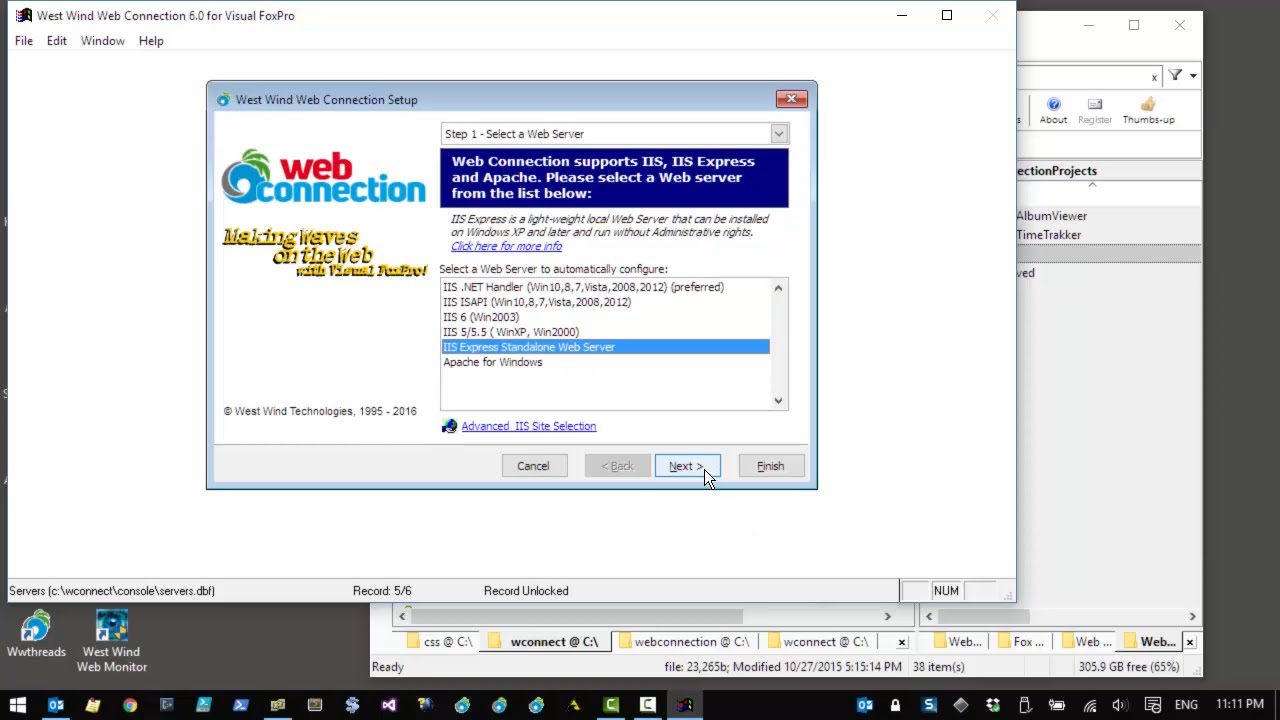Click the About icon in right window
The width and height of the screenshot is (1280, 720).
click(x=1053, y=110)
